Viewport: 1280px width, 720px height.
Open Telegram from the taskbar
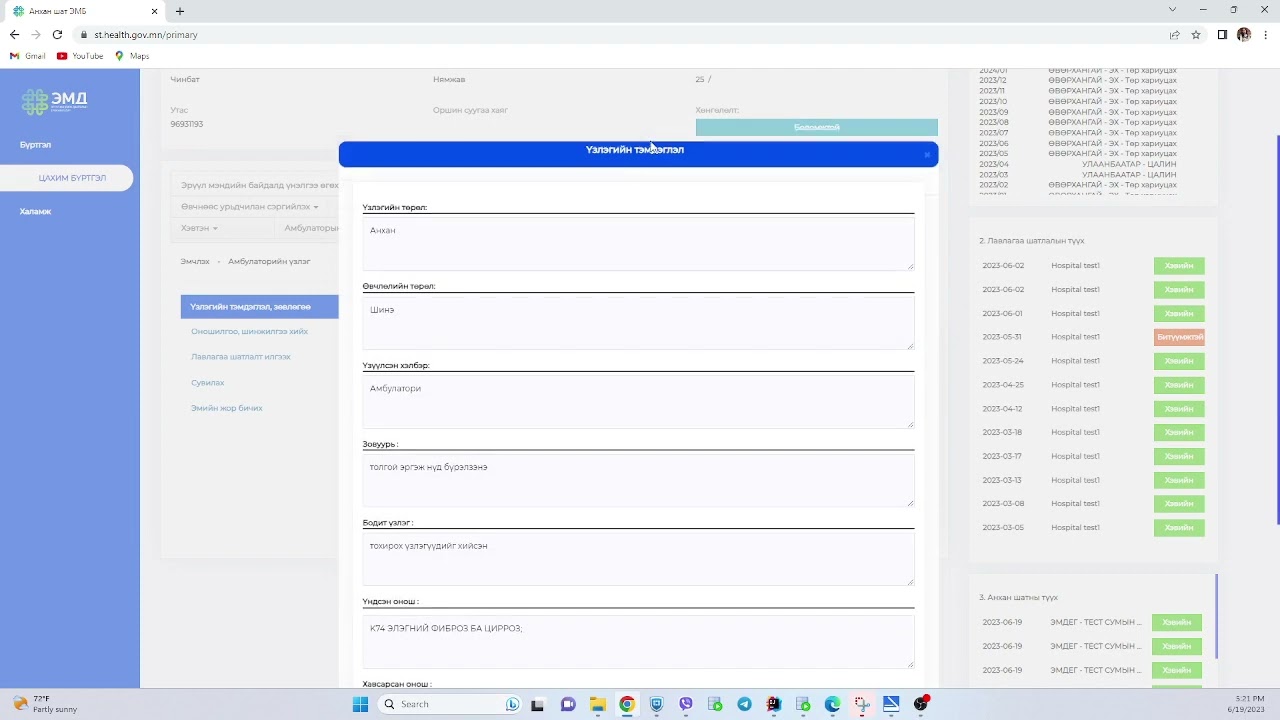click(x=745, y=704)
